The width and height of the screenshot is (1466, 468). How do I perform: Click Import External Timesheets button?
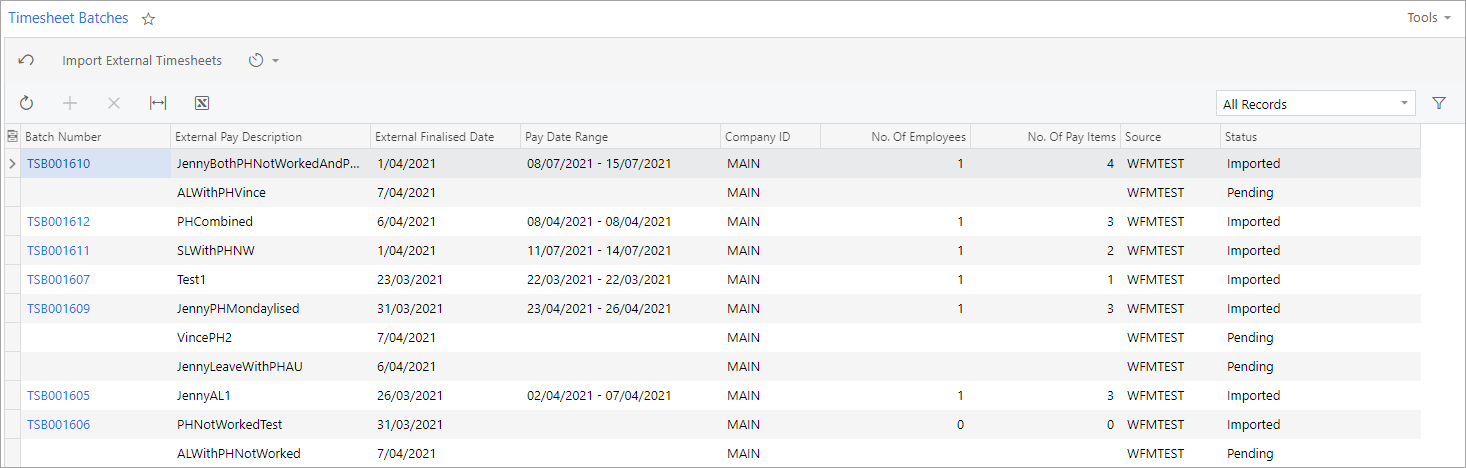tap(142, 61)
